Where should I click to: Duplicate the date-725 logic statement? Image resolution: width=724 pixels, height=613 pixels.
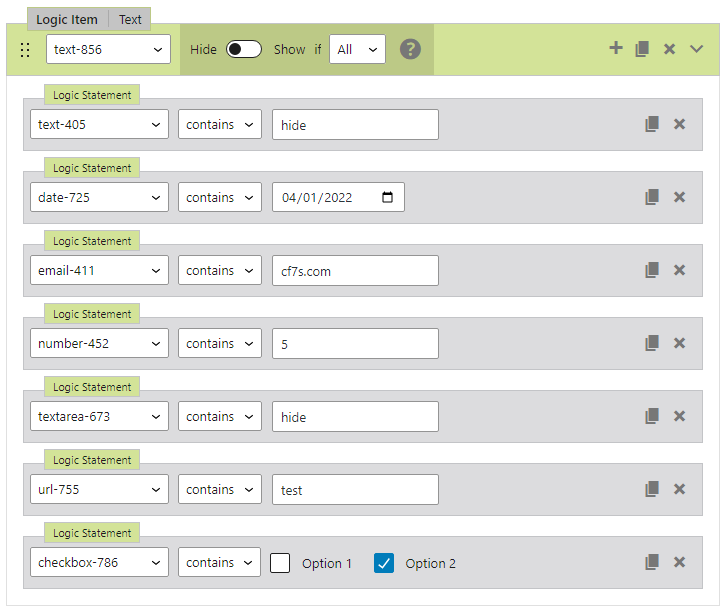(652, 197)
